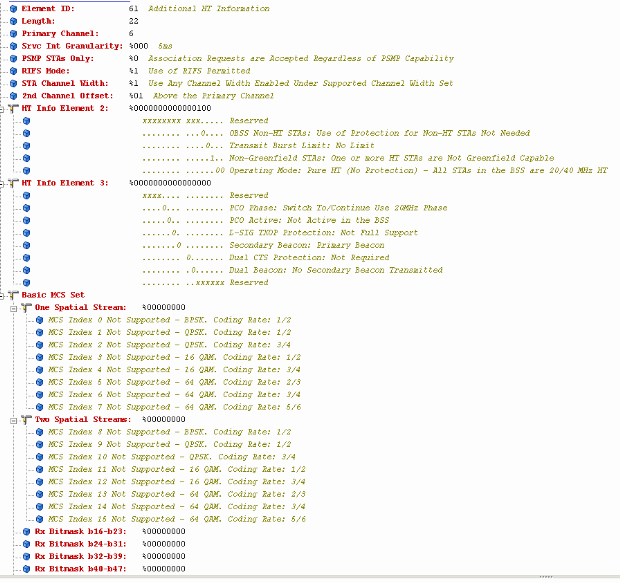Select the Rx Bitmask b32-b39 label
This screenshot has width=620, height=583.
[x=81, y=556]
